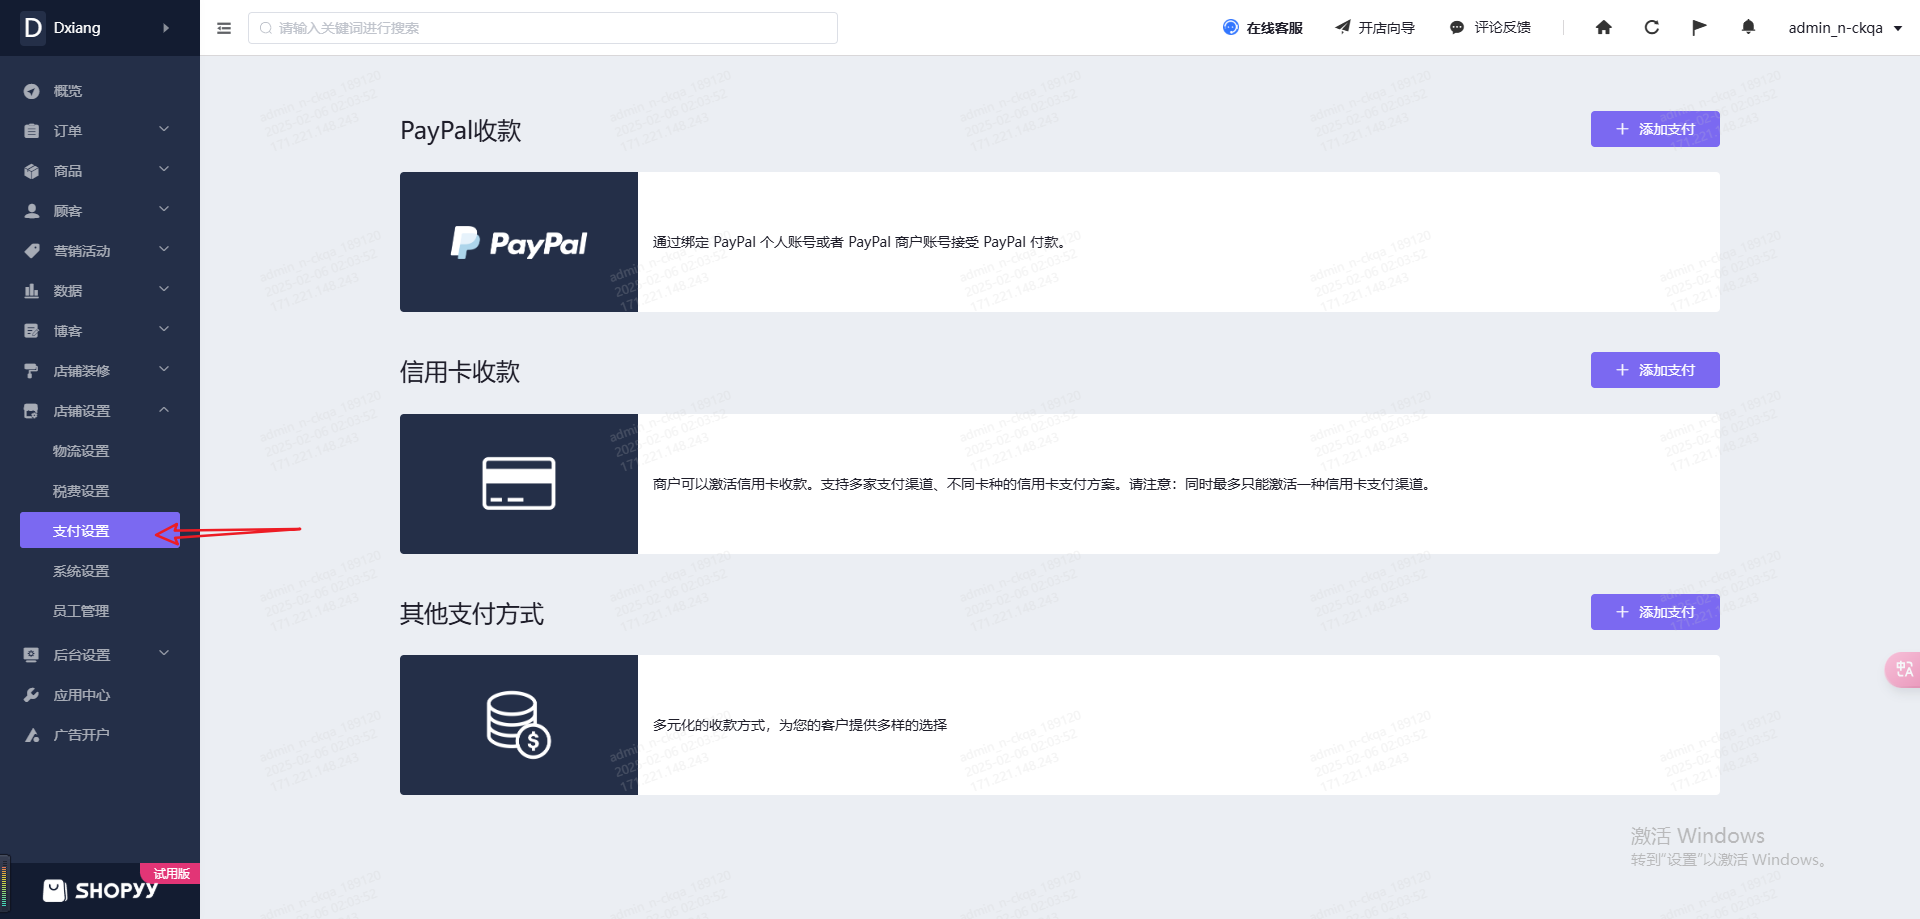Expand the 顾客 menu chevron
This screenshot has height=919, width=1920.
(x=164, y=209)
